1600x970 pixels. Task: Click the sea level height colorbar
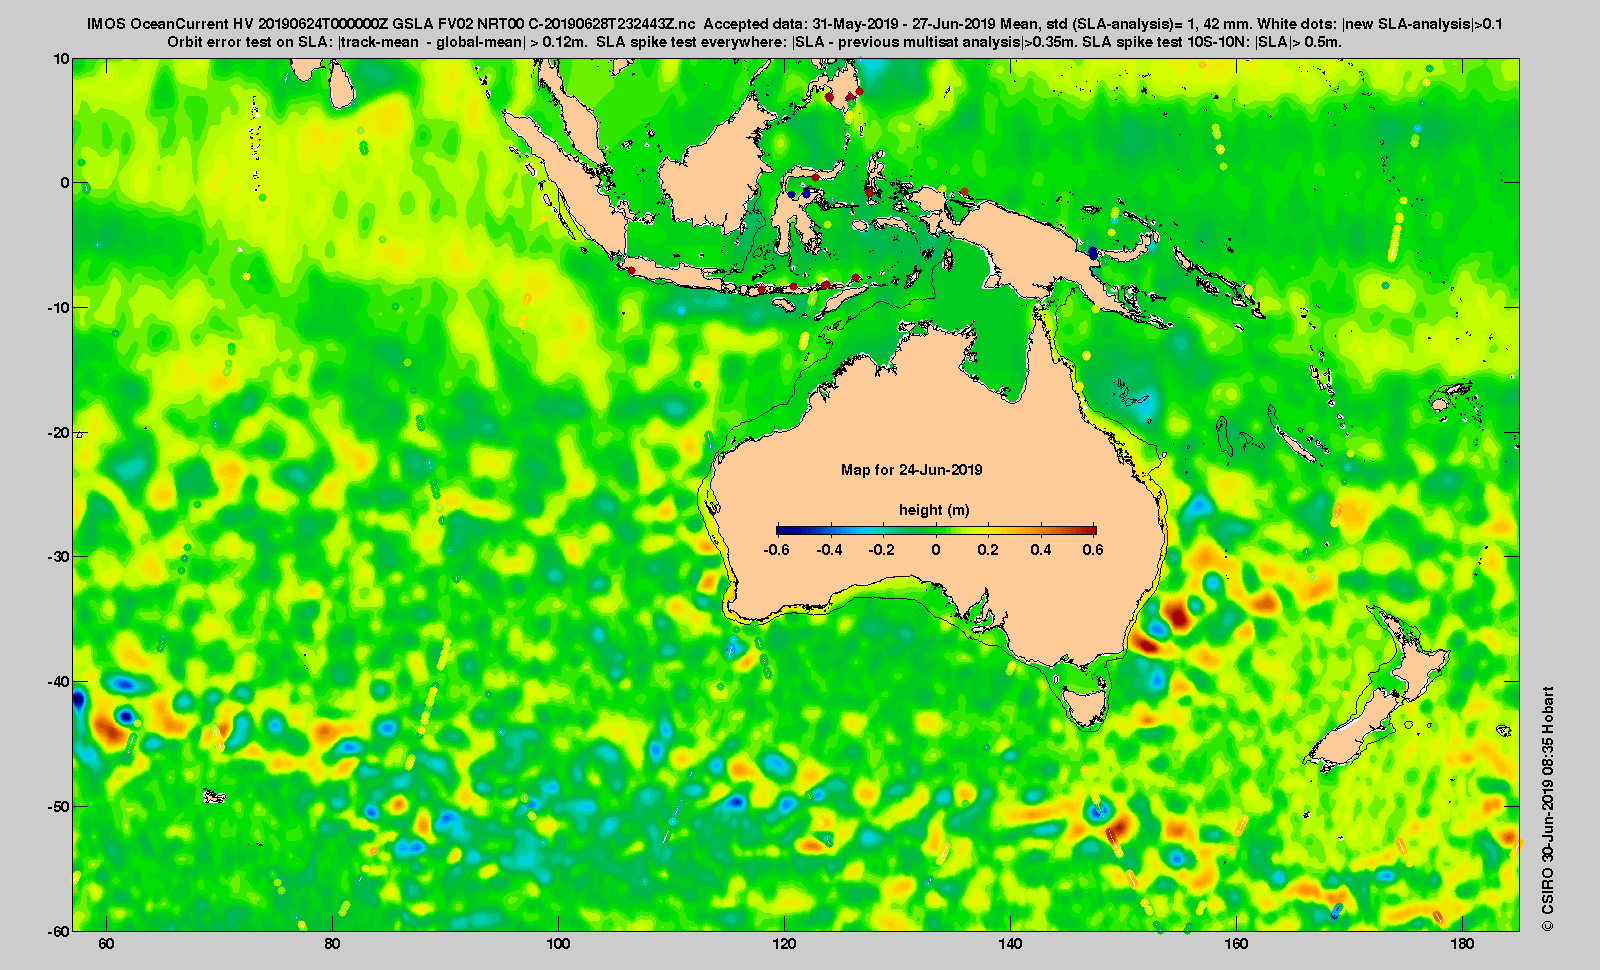(936, 531)
